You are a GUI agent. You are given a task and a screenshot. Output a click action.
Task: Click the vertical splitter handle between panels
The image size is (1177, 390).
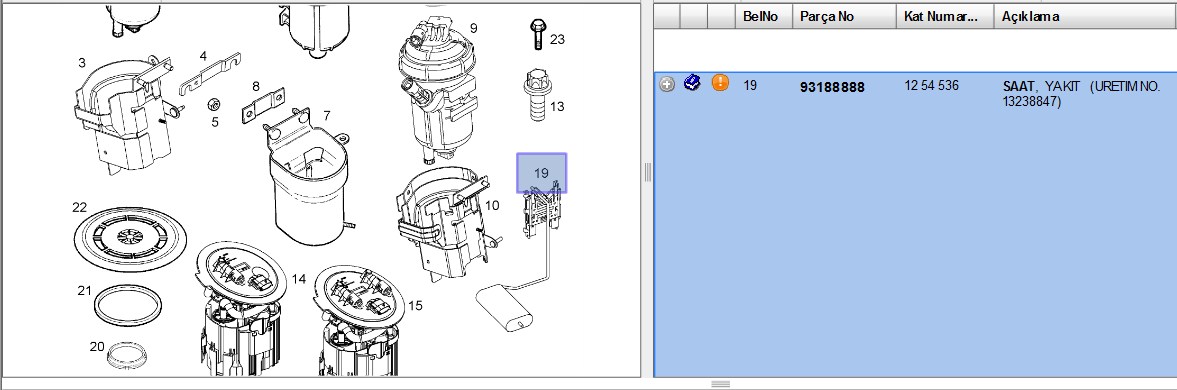tap(647, 172)
